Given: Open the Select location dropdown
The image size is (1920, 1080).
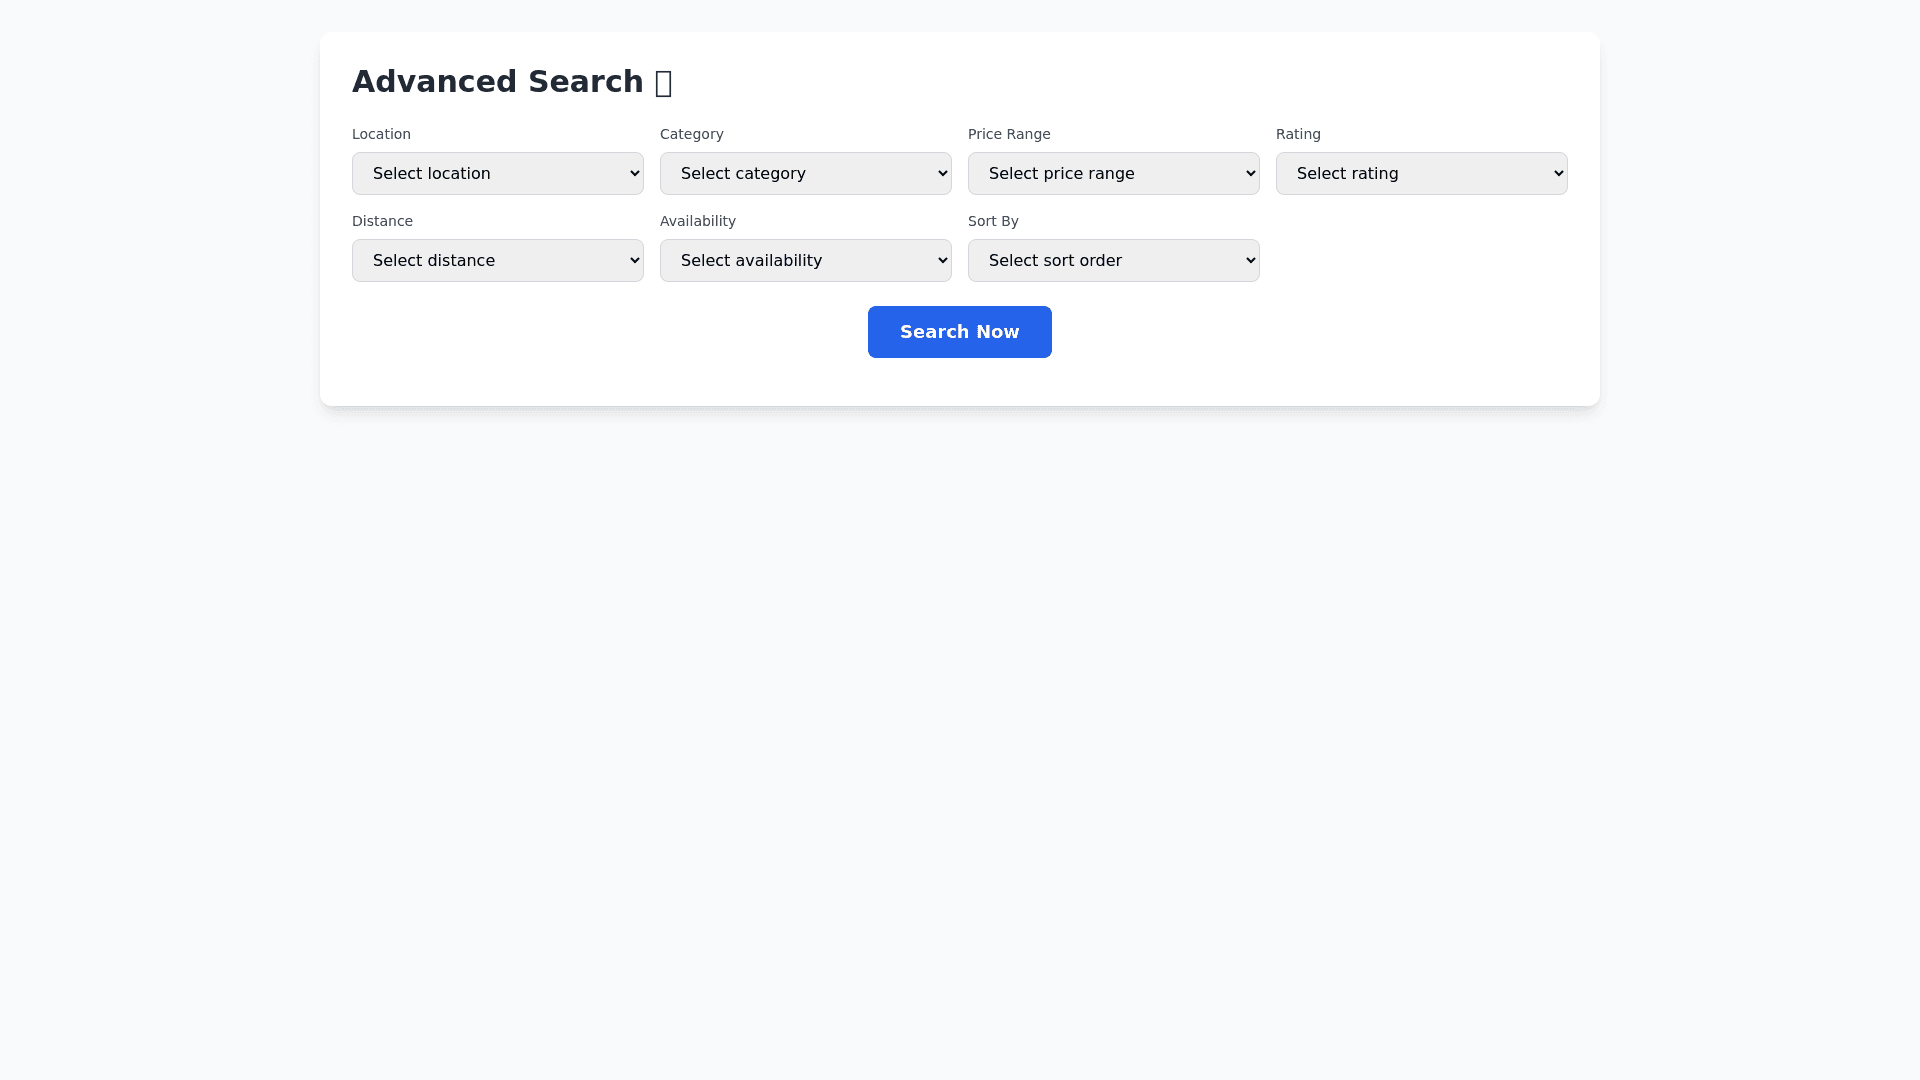Looking at the screenshot, I should click(497, 173).
